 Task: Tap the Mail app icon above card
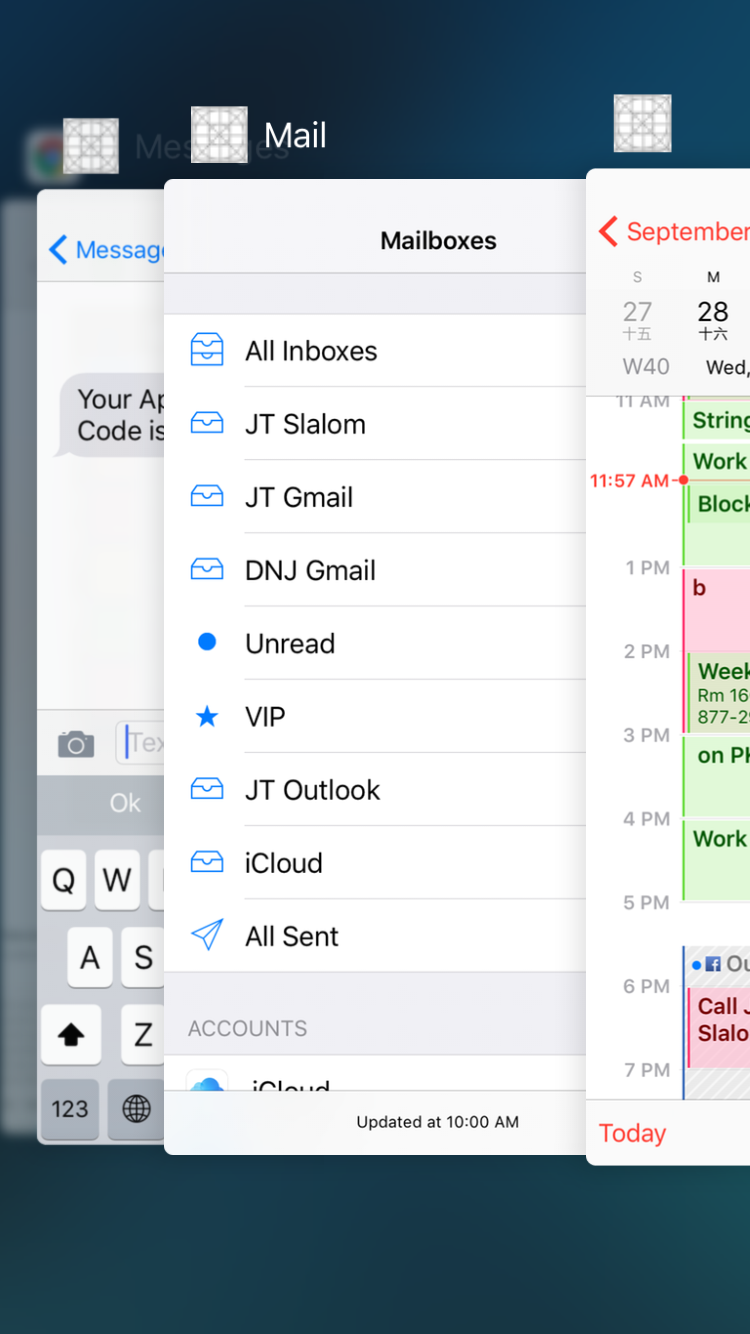click(x=219, y=135)
